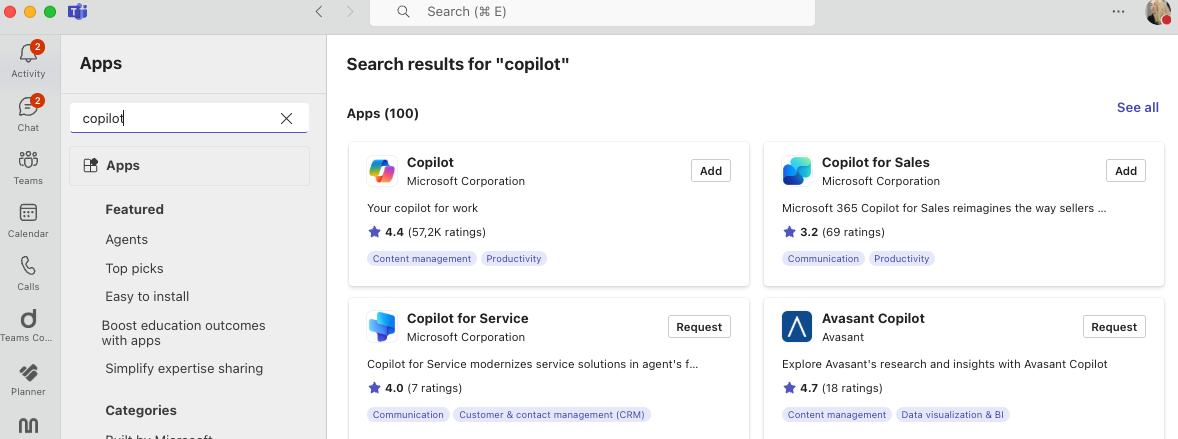Click Content management tag on Avasant Copilot
Screen dimensions: 1178x439
click(837, 414)
